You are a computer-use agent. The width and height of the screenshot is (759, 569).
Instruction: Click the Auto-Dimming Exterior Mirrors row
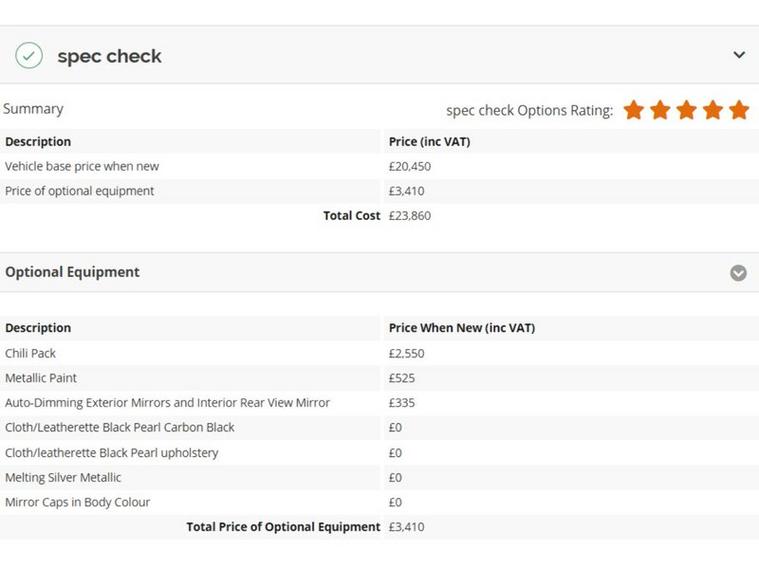380,403
